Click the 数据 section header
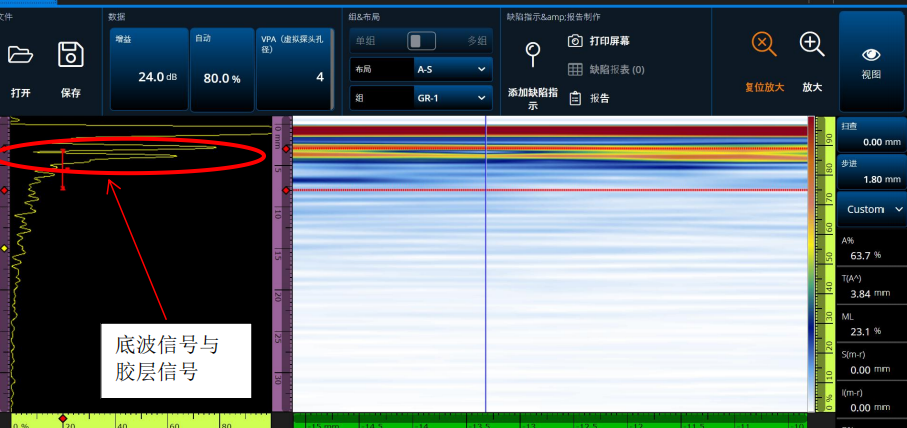The image size is (907, 428). click(117, 17)
